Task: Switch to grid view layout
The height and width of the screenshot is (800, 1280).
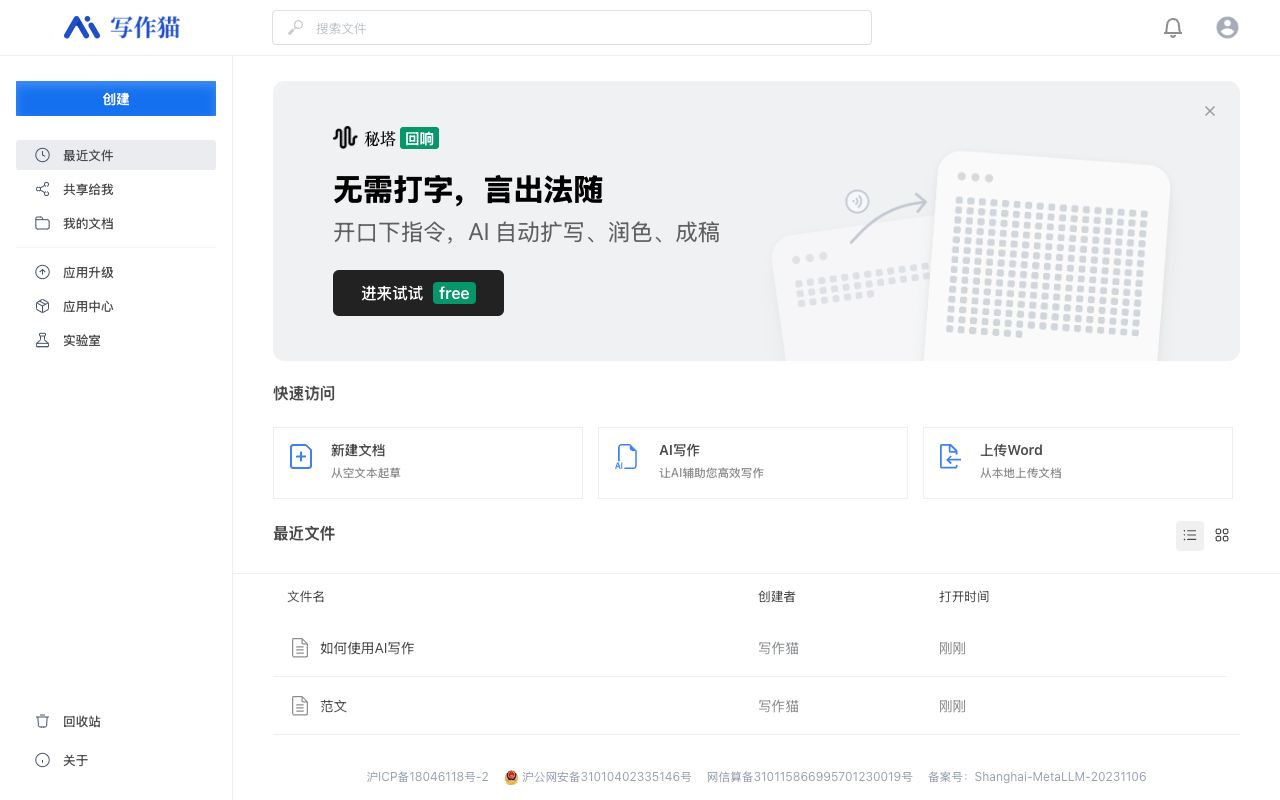Action: (1222, 536)
